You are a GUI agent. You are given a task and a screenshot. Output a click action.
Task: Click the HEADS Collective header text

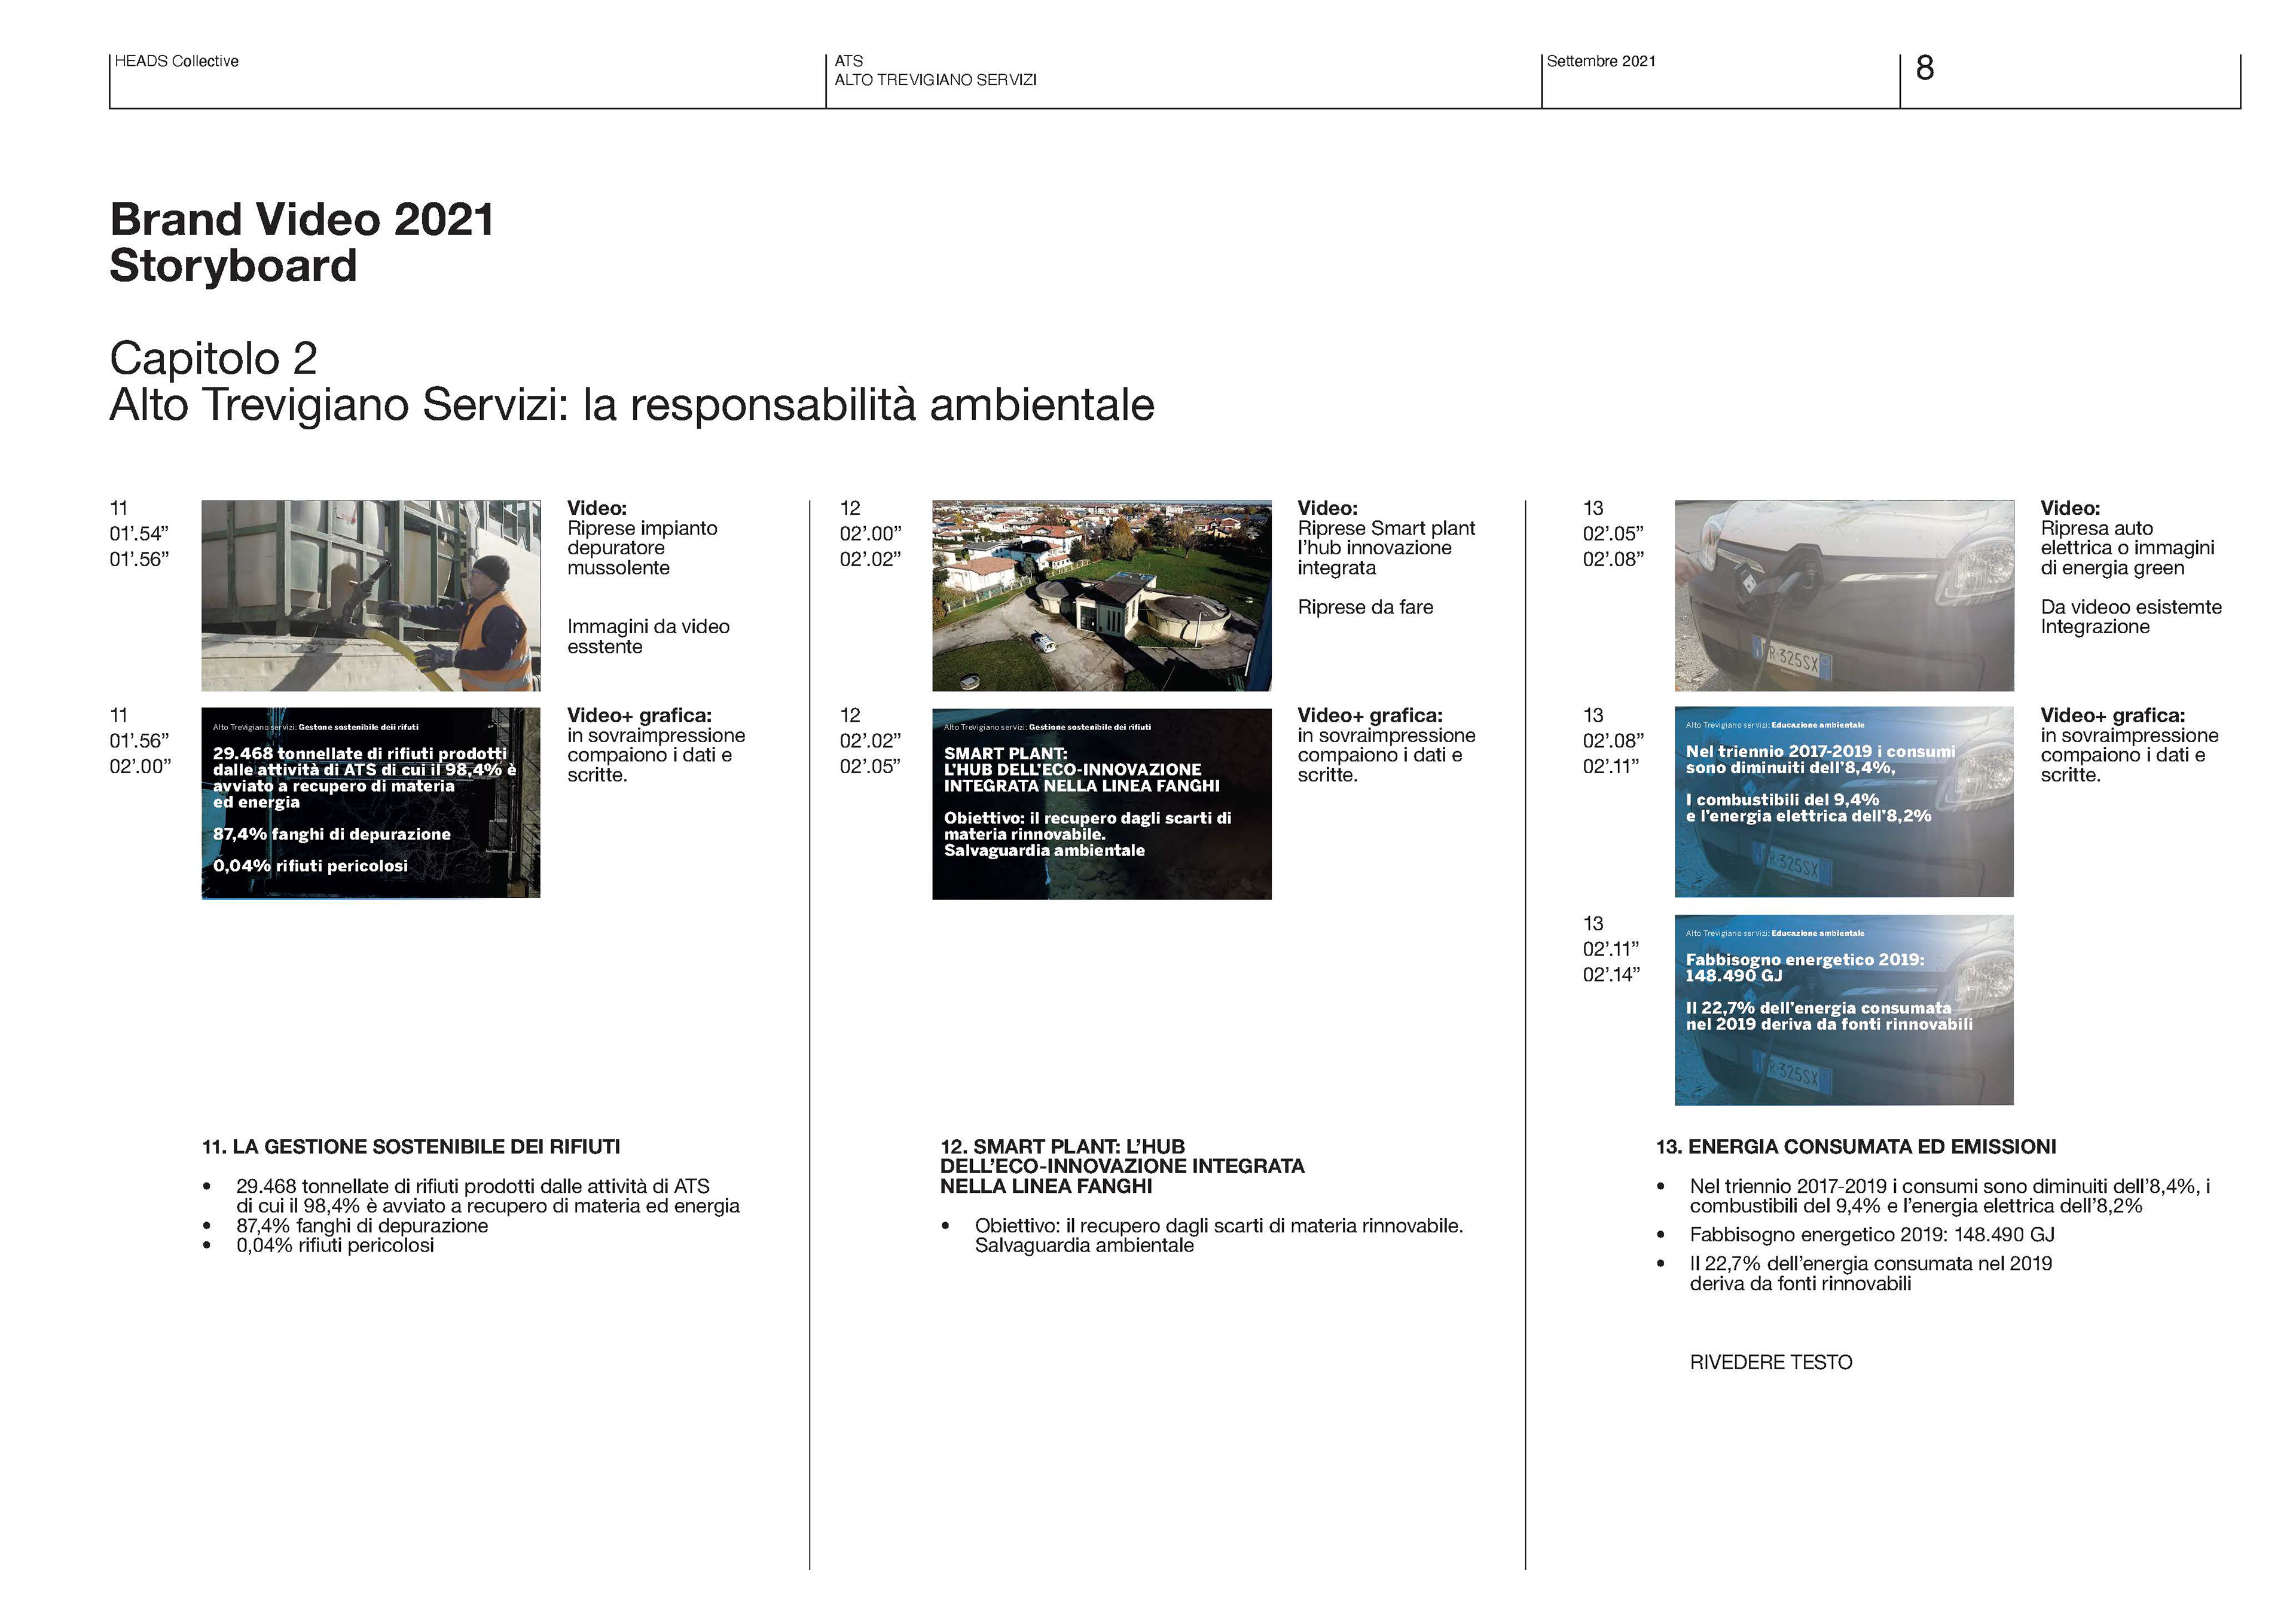(x=176, y=61)
